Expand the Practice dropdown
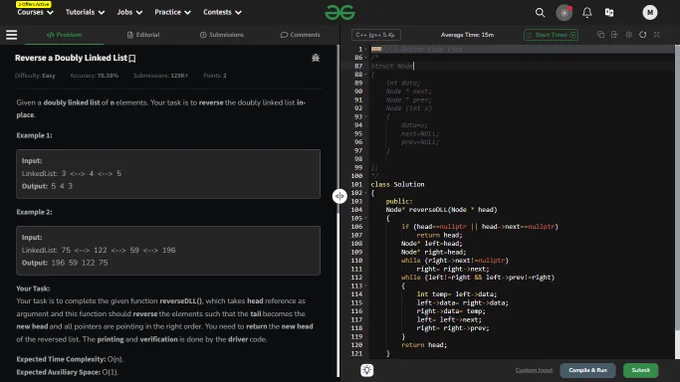Viewport: 680px width, 382px height. coord(173,13)
